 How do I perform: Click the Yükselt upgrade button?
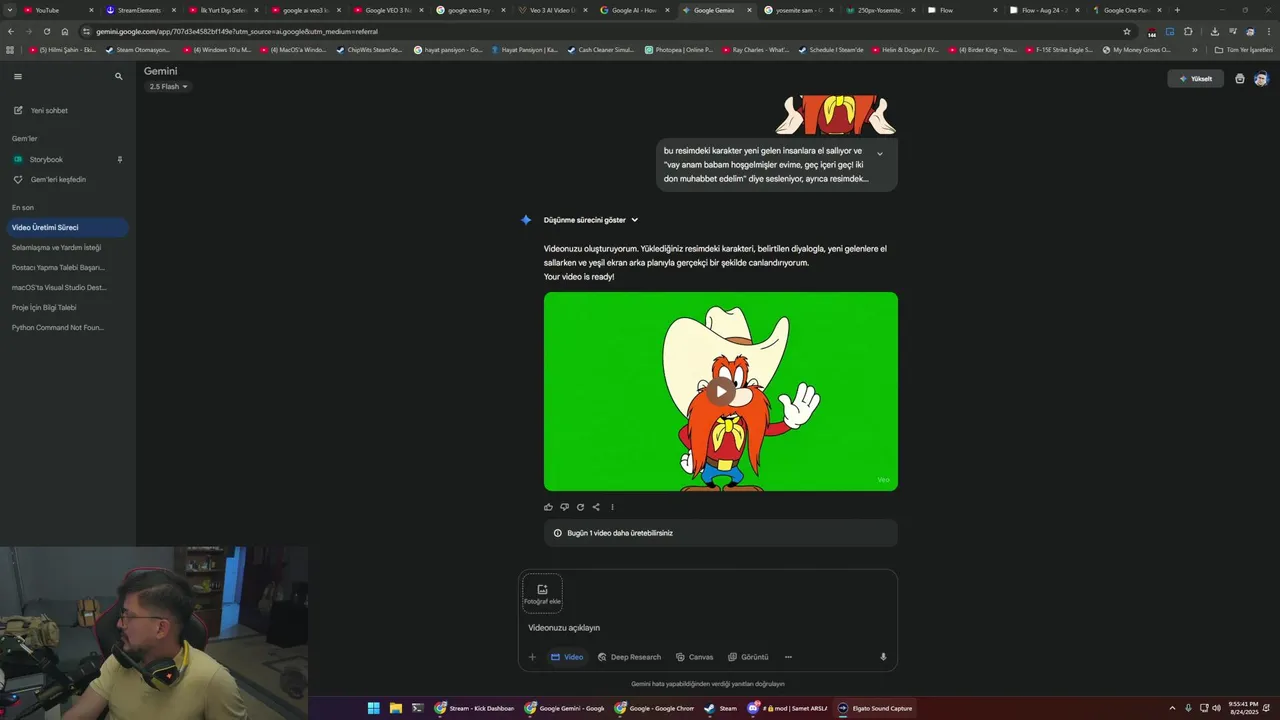pyautogui.click(x=1195, y=79)
